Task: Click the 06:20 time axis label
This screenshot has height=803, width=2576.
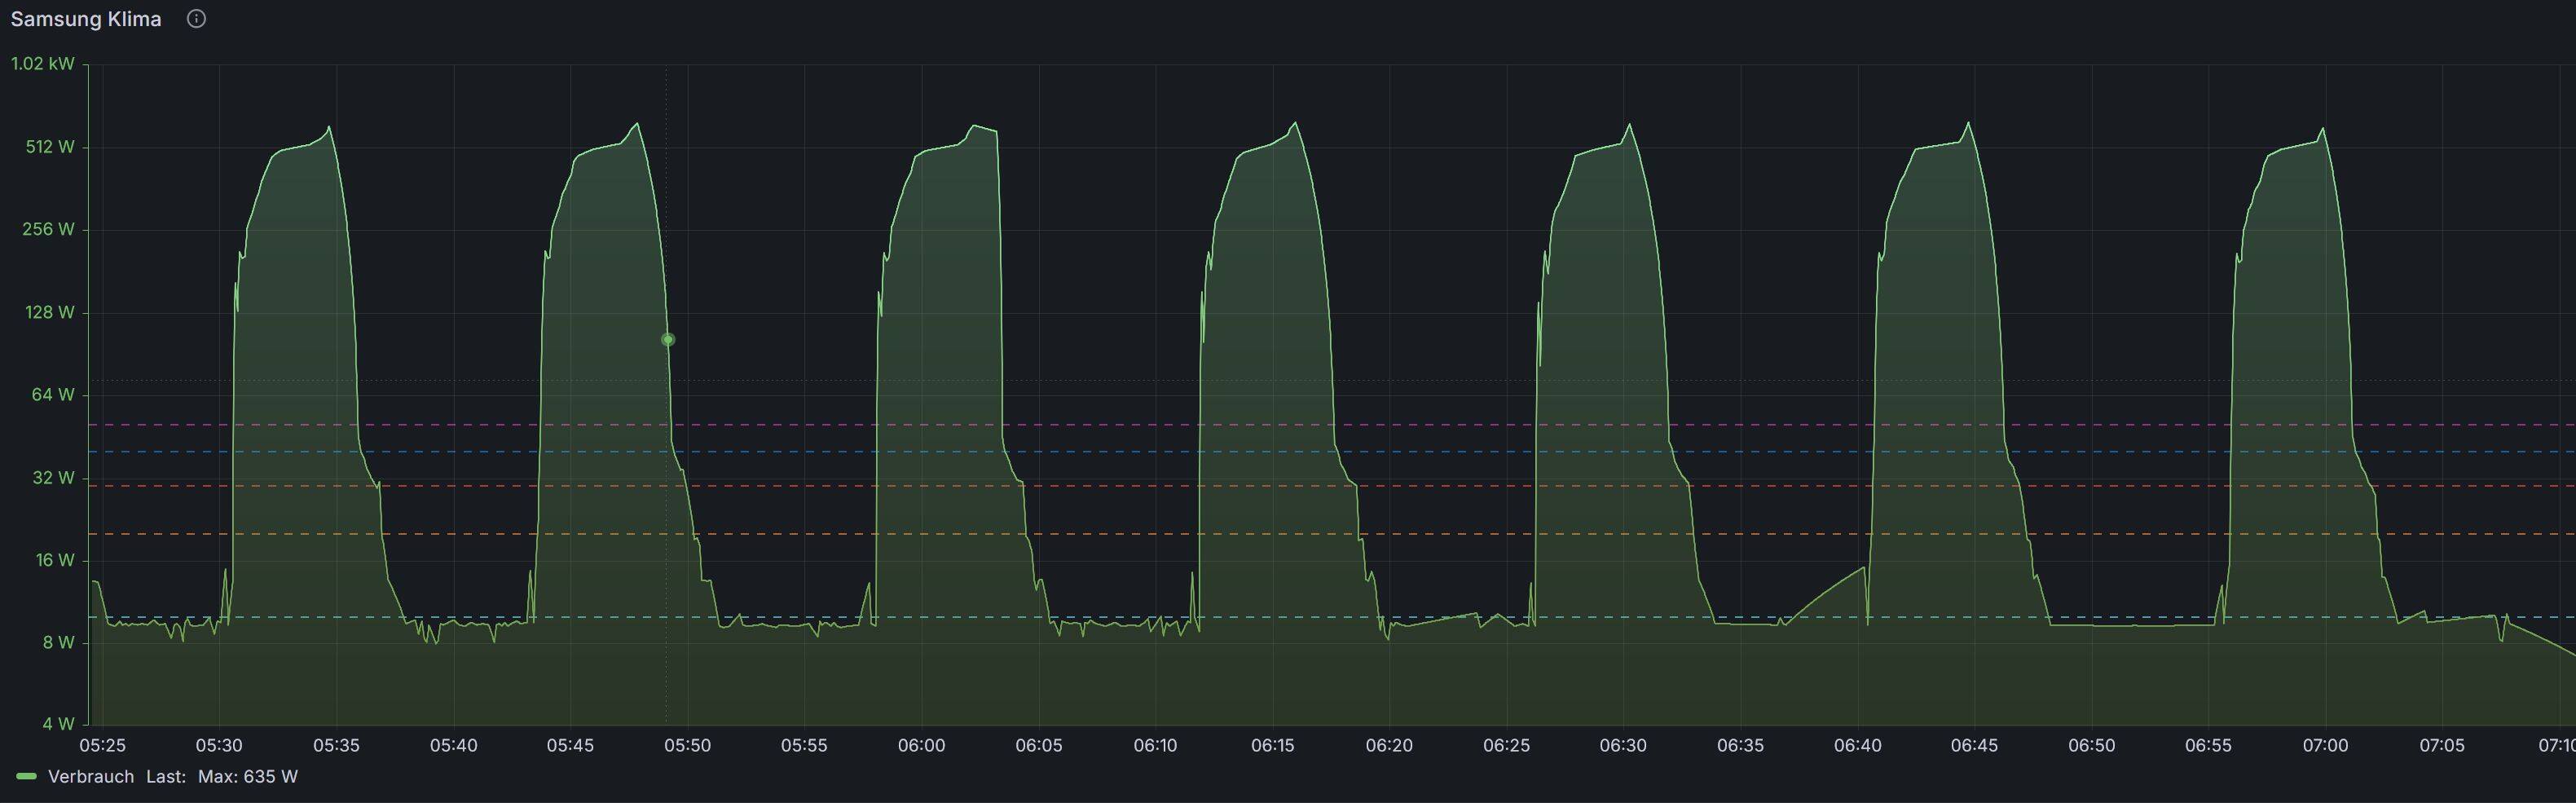Action: [x=1390, y=746]
